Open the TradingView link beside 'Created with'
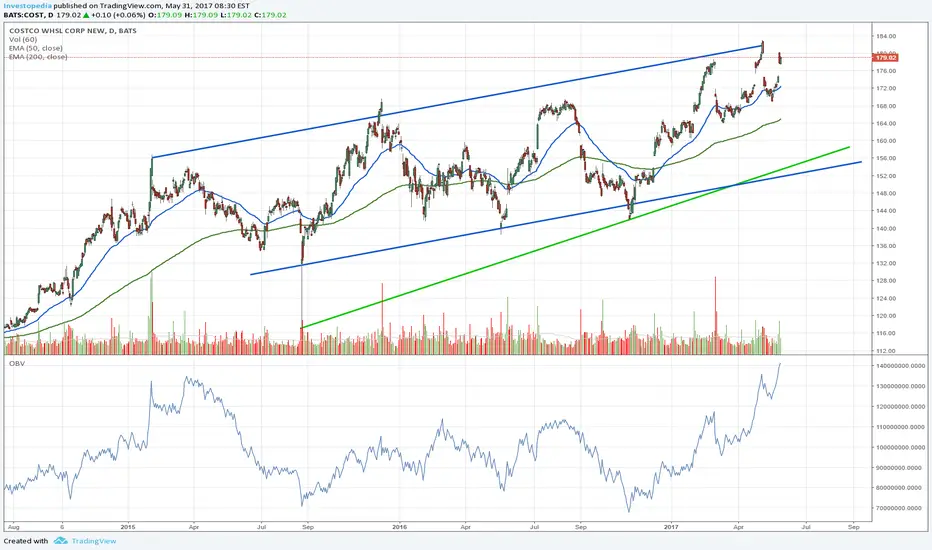 pyautogui.click(x=94, y=541)
